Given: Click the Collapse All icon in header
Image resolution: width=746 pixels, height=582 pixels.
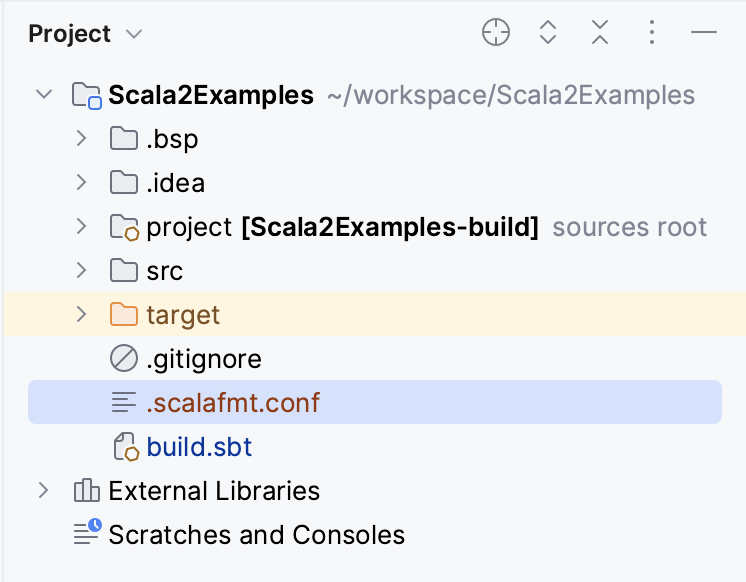Looking at the screenshot, I should 599,33.
